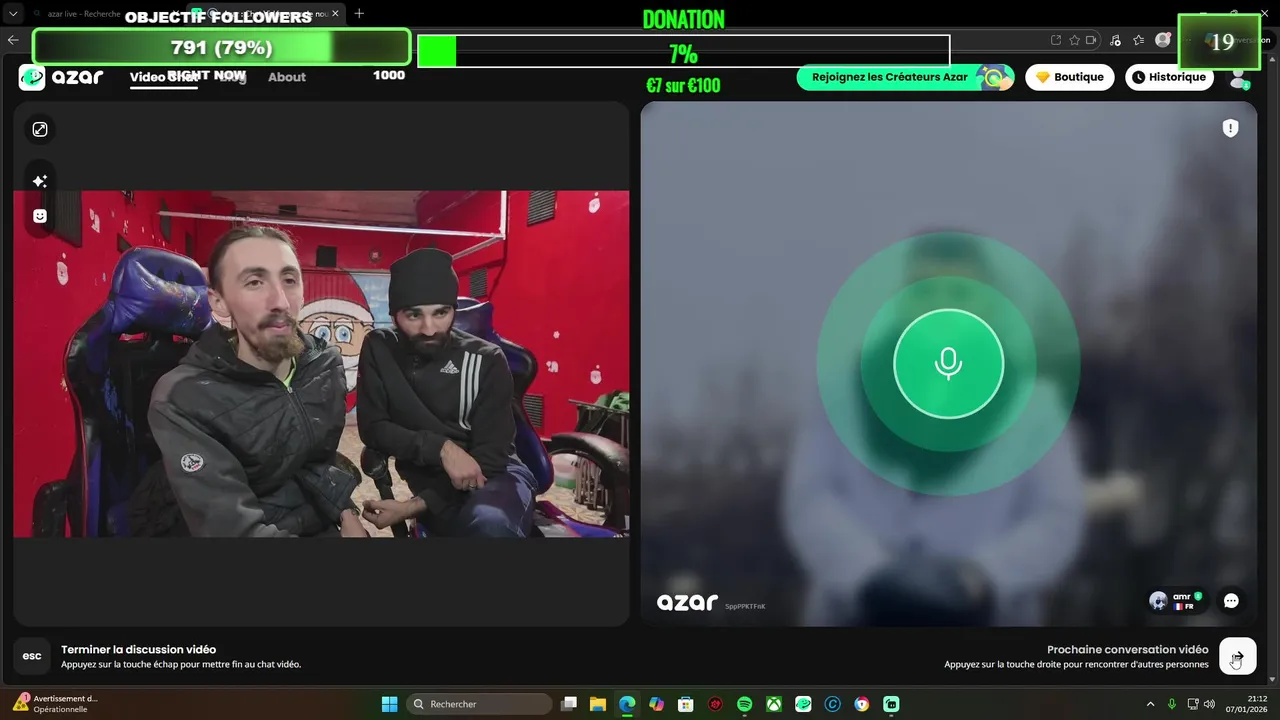
Task: Click Terminer la discussion vidéo text
Action: point(138,649)
